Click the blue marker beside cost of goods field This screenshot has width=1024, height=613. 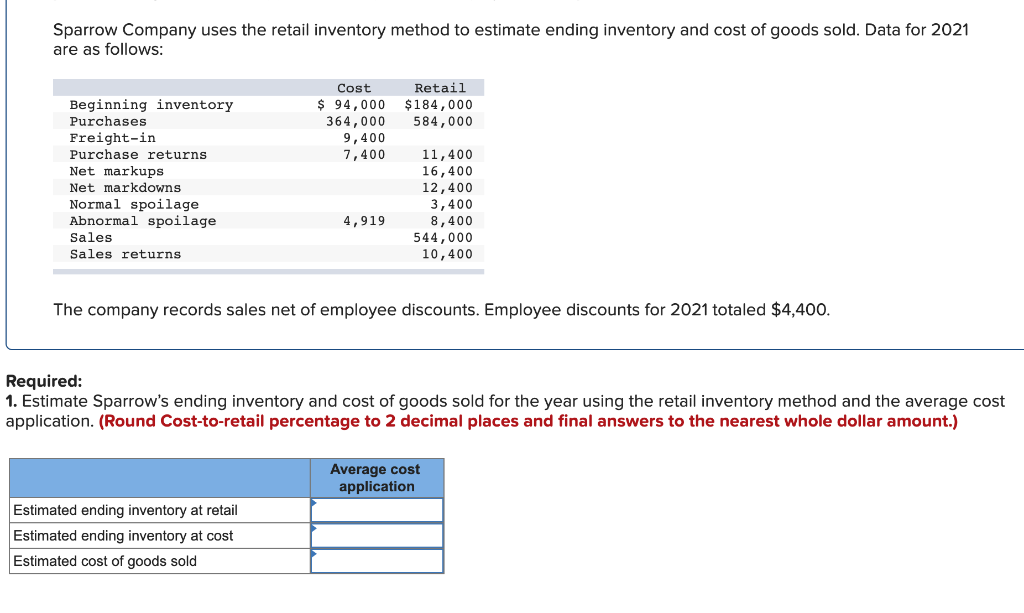[315, 556]
